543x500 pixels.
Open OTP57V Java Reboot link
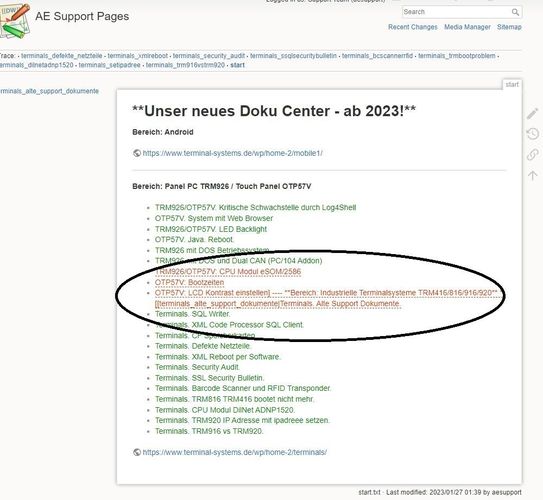(194, 239)
